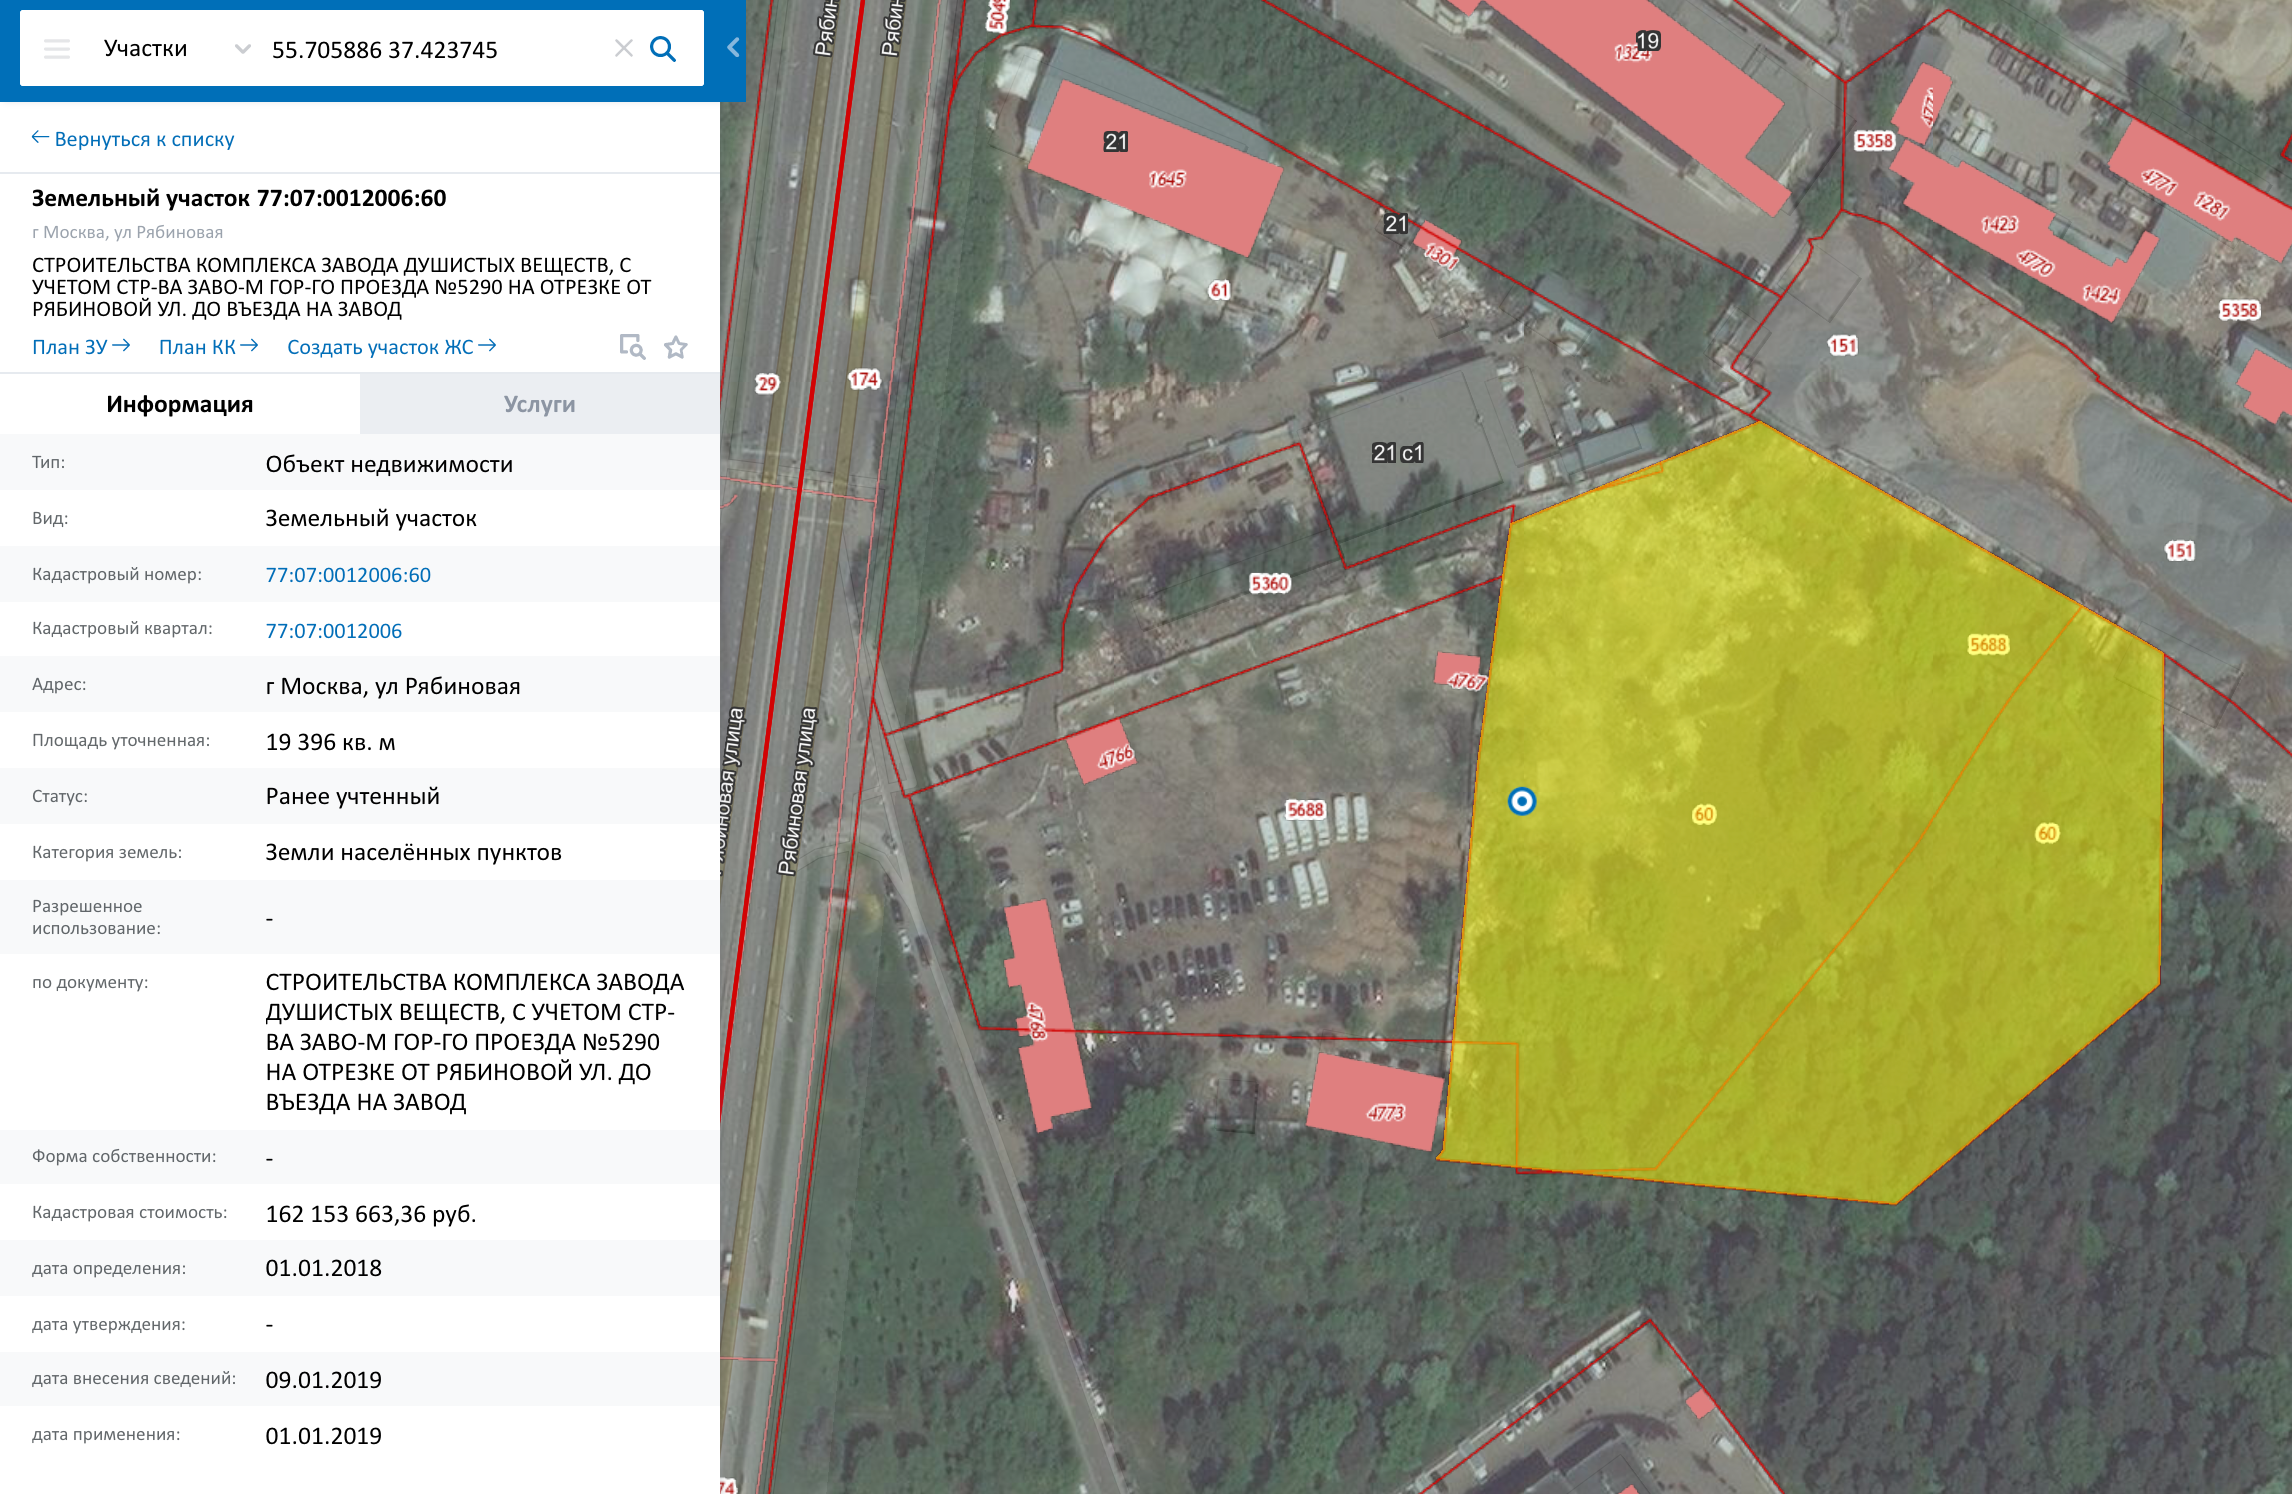Collapse the side panel arrow
2292x1494 pixels.
733,47
